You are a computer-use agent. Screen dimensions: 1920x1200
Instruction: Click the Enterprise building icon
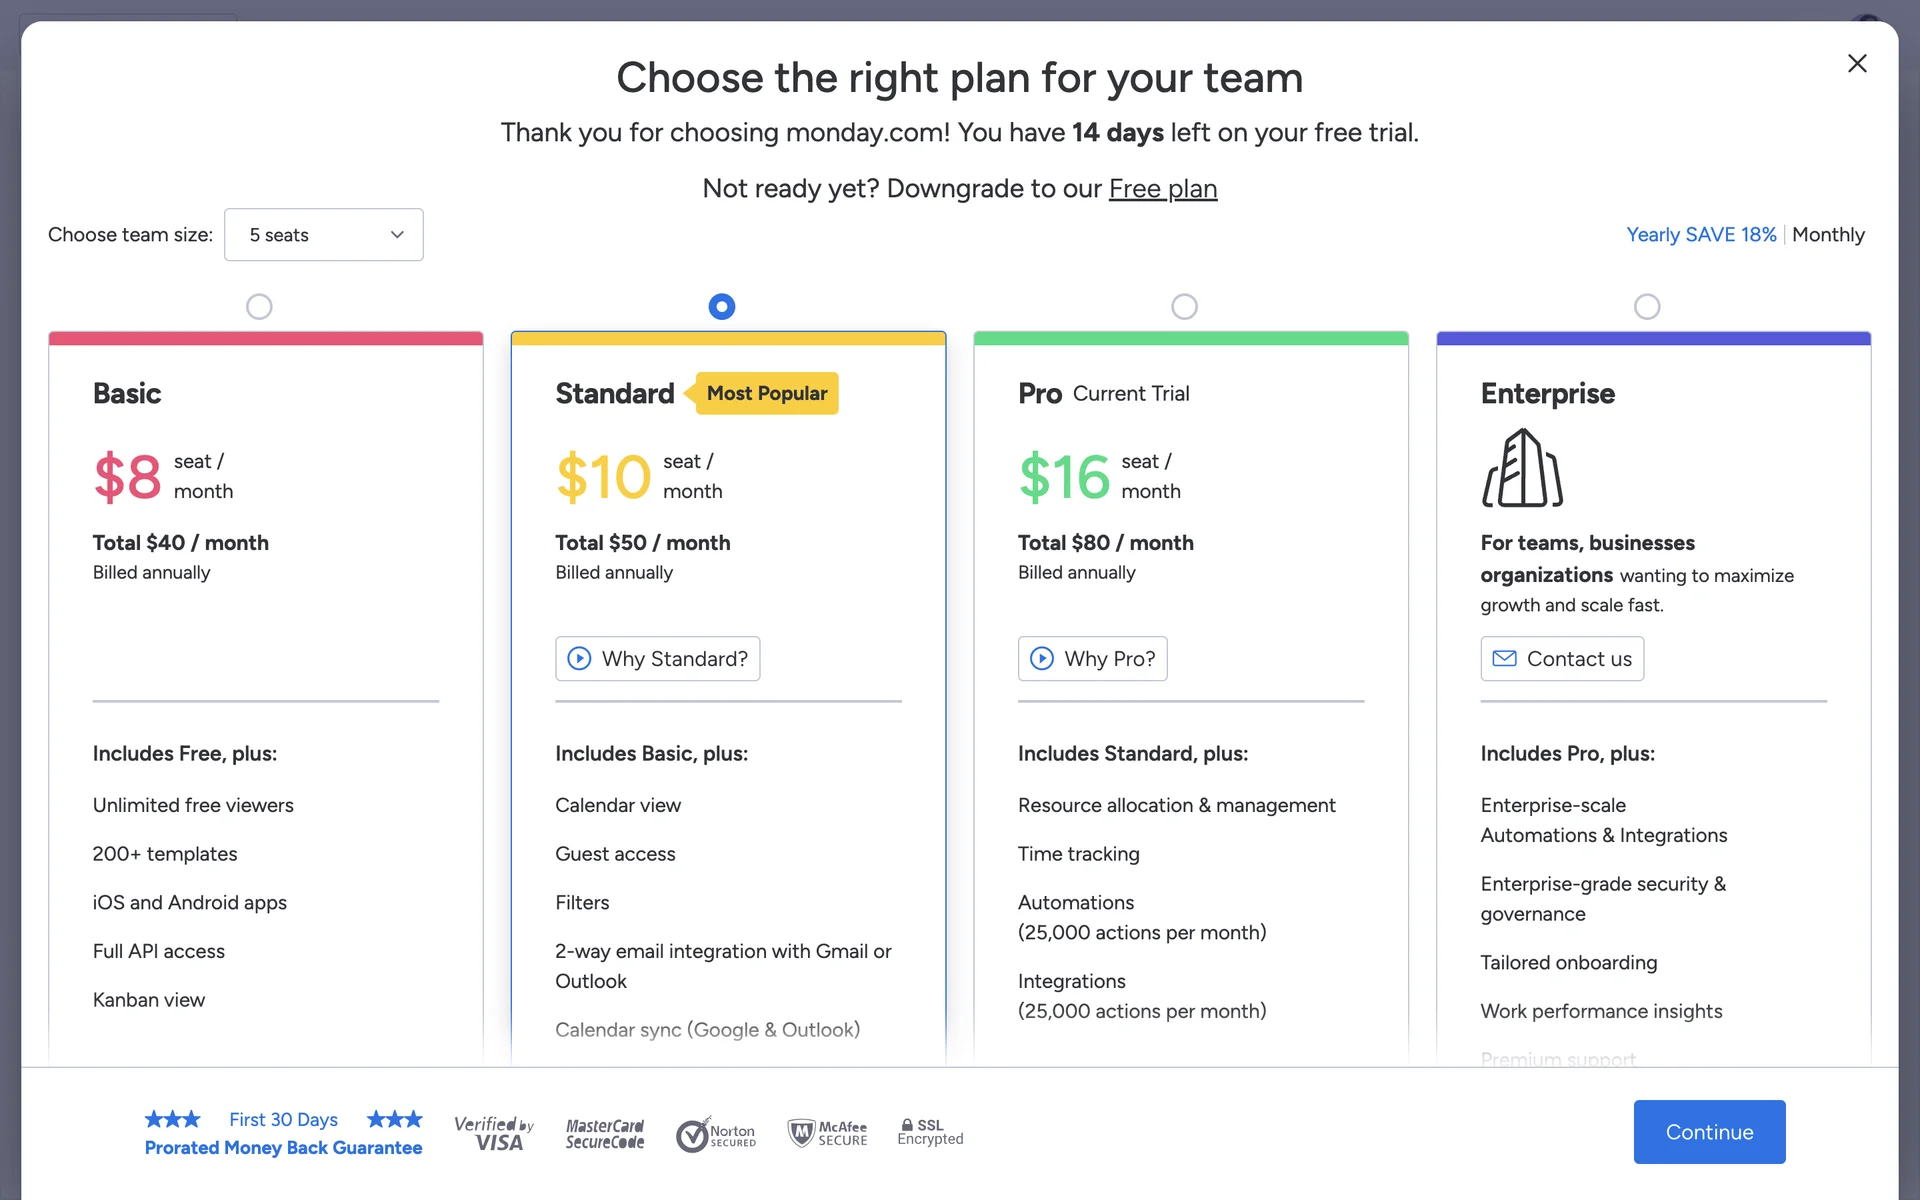point(1522,468)
